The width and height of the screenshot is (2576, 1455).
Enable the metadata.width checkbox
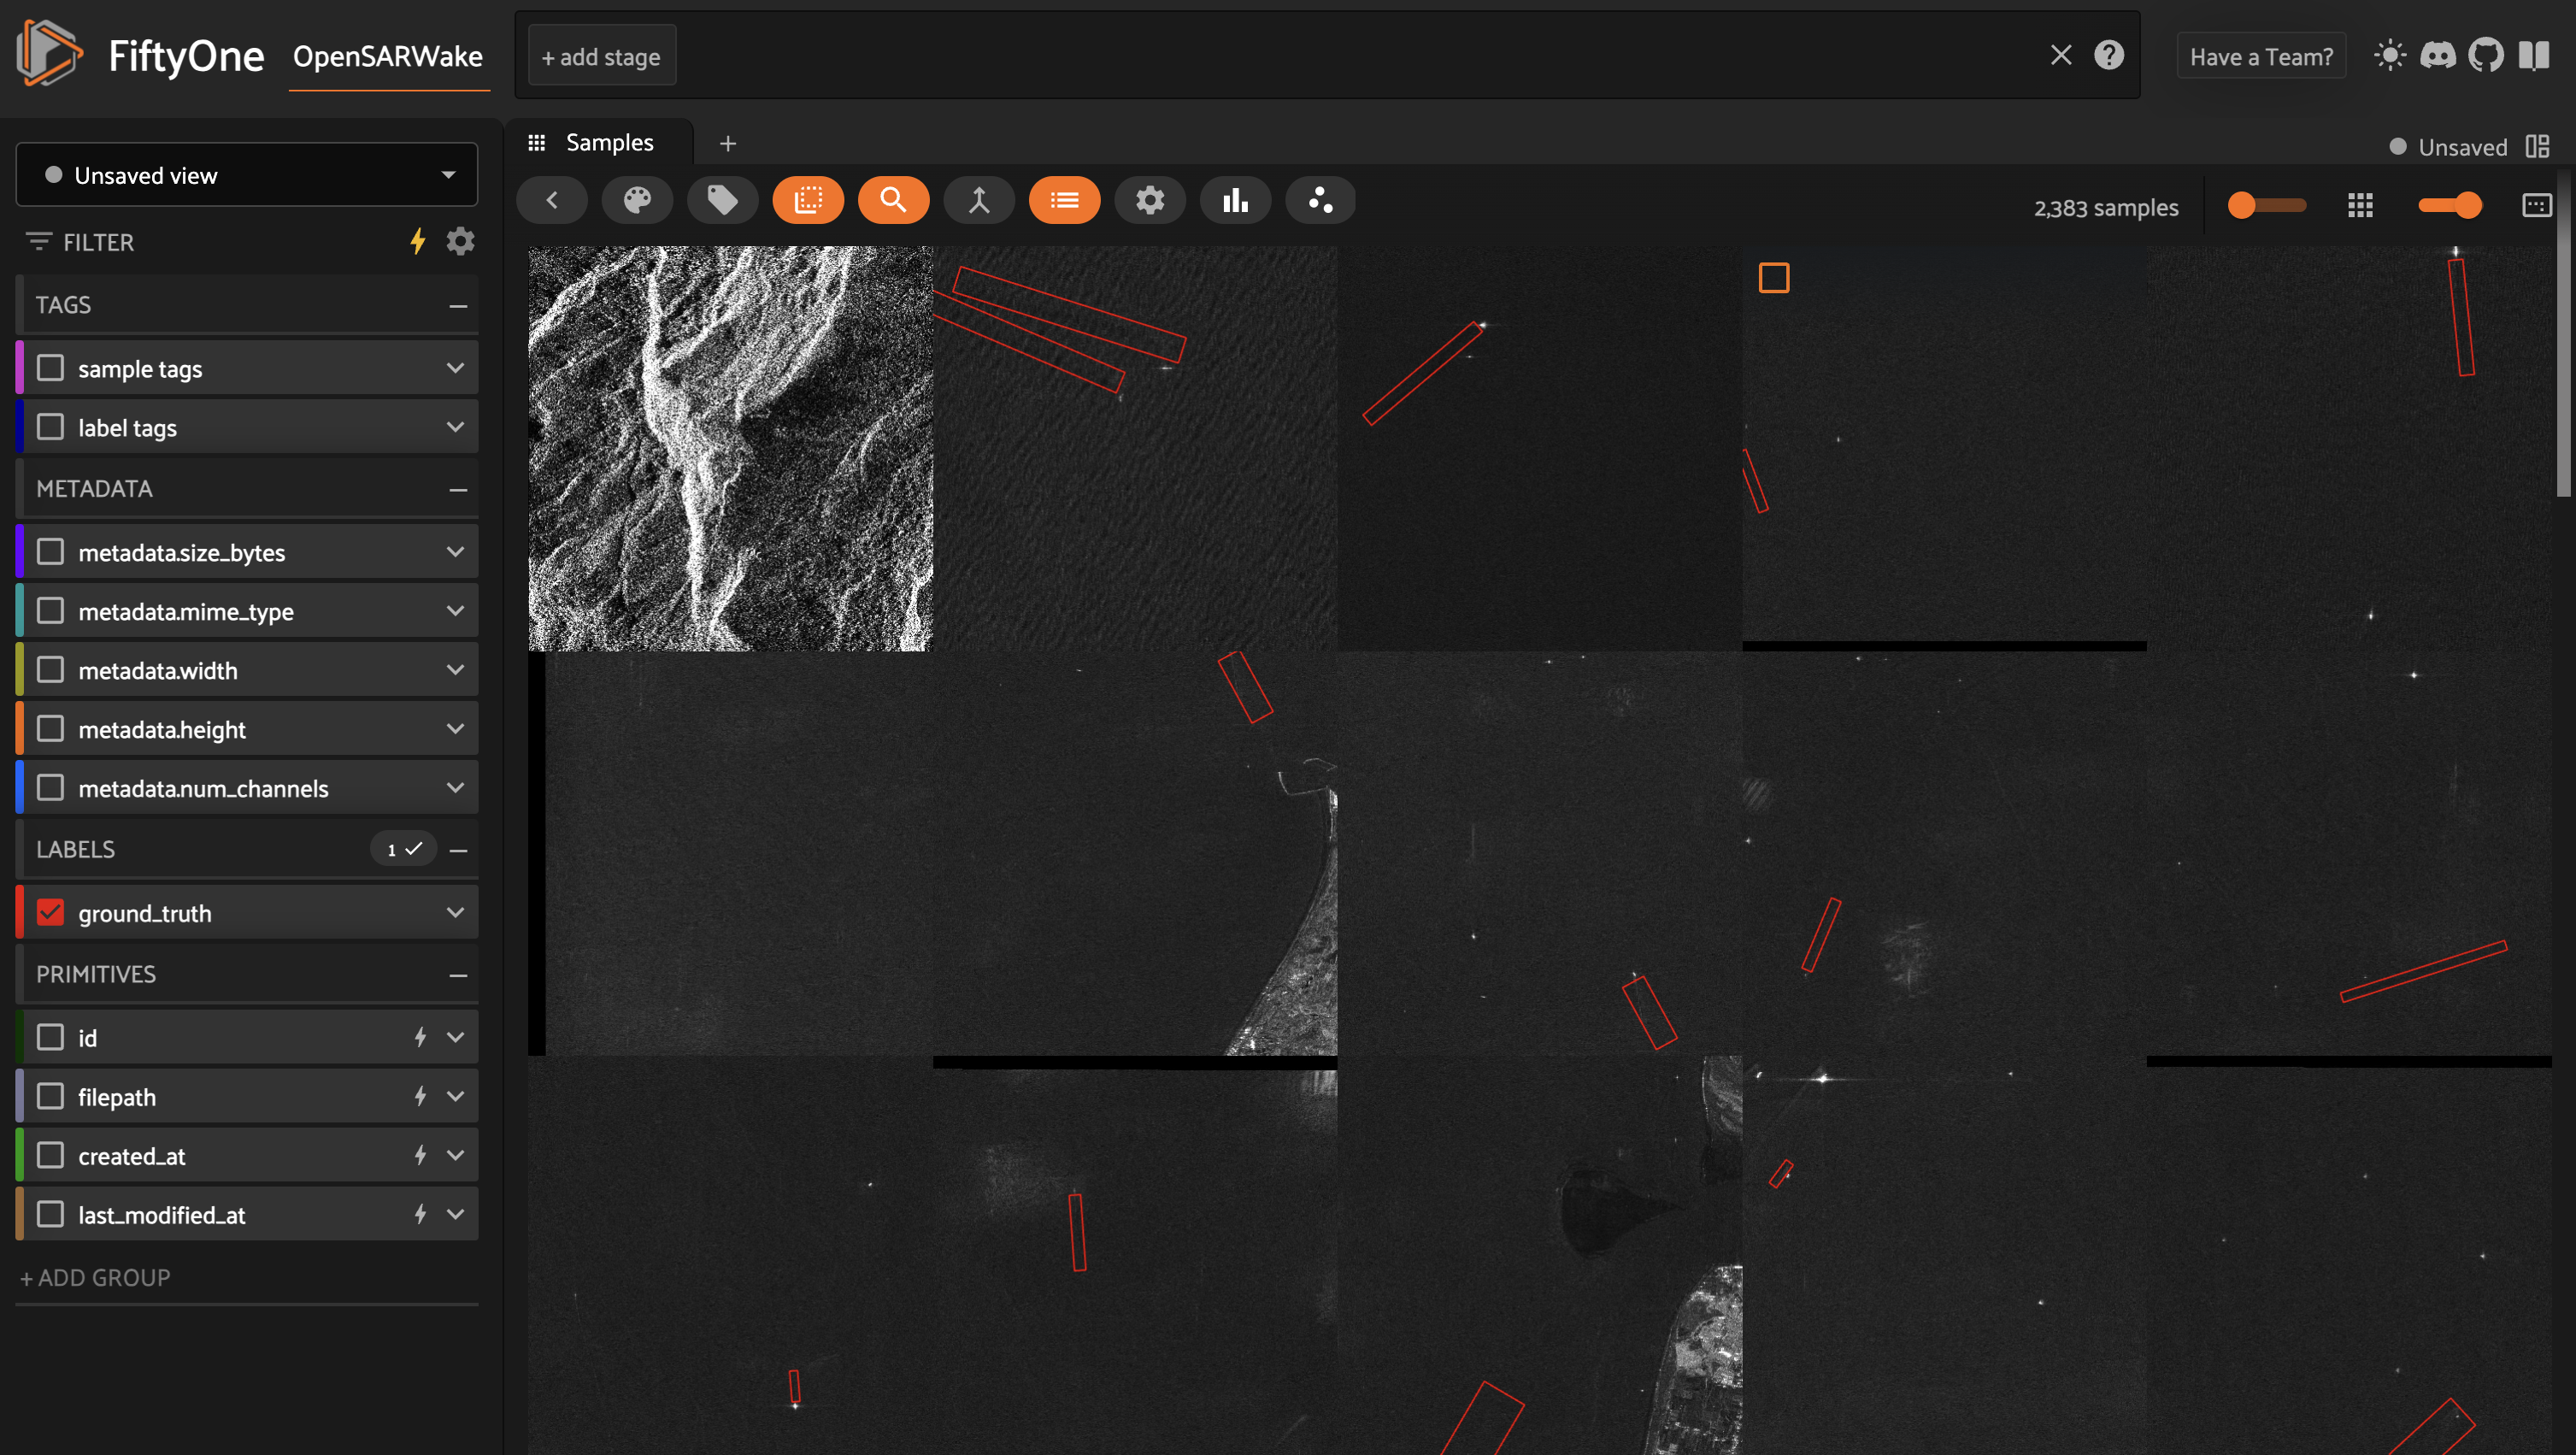click(x=51, y=670)
